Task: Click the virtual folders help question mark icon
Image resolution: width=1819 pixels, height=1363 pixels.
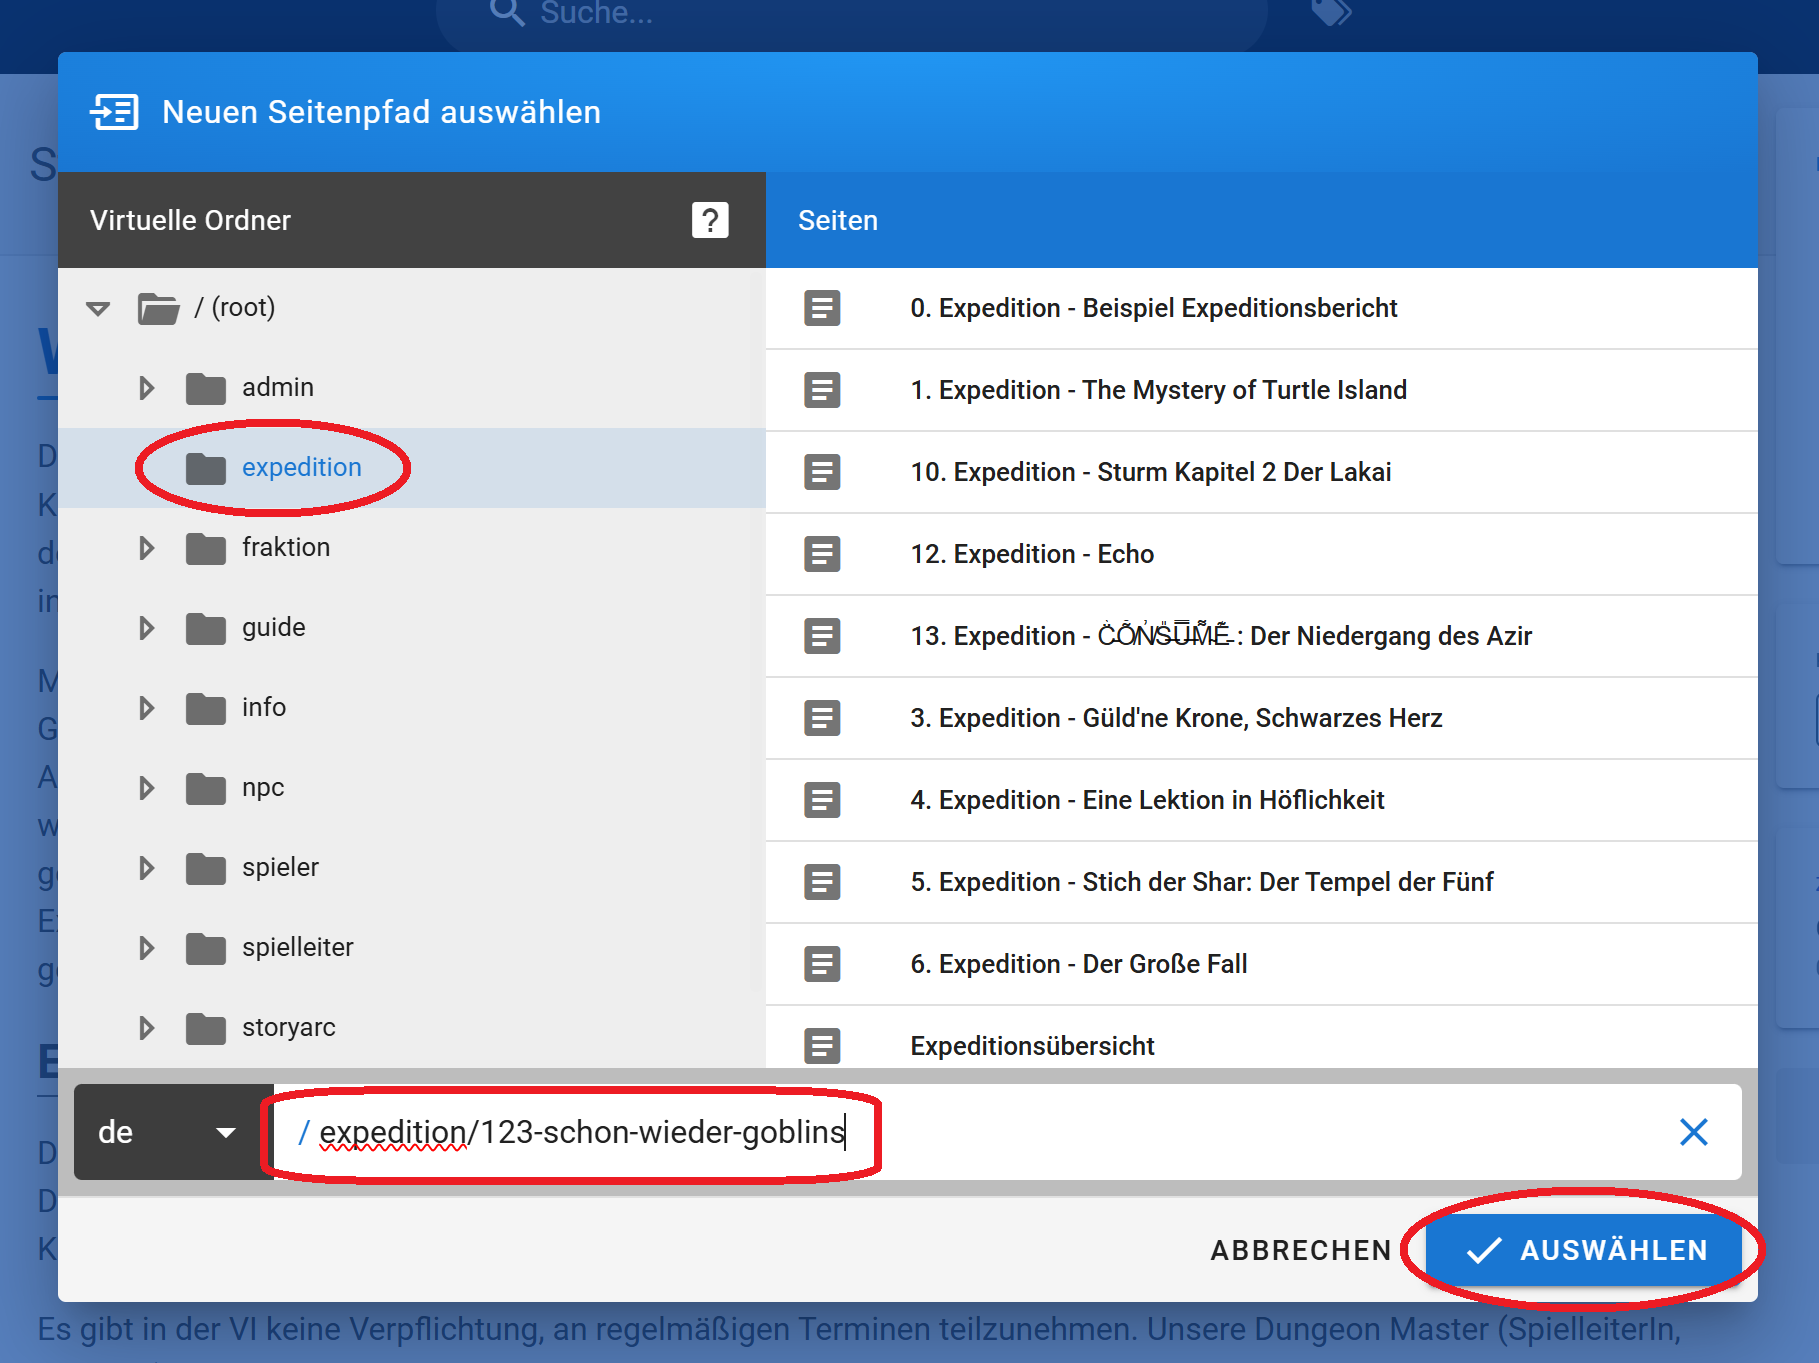Action: 710,220
